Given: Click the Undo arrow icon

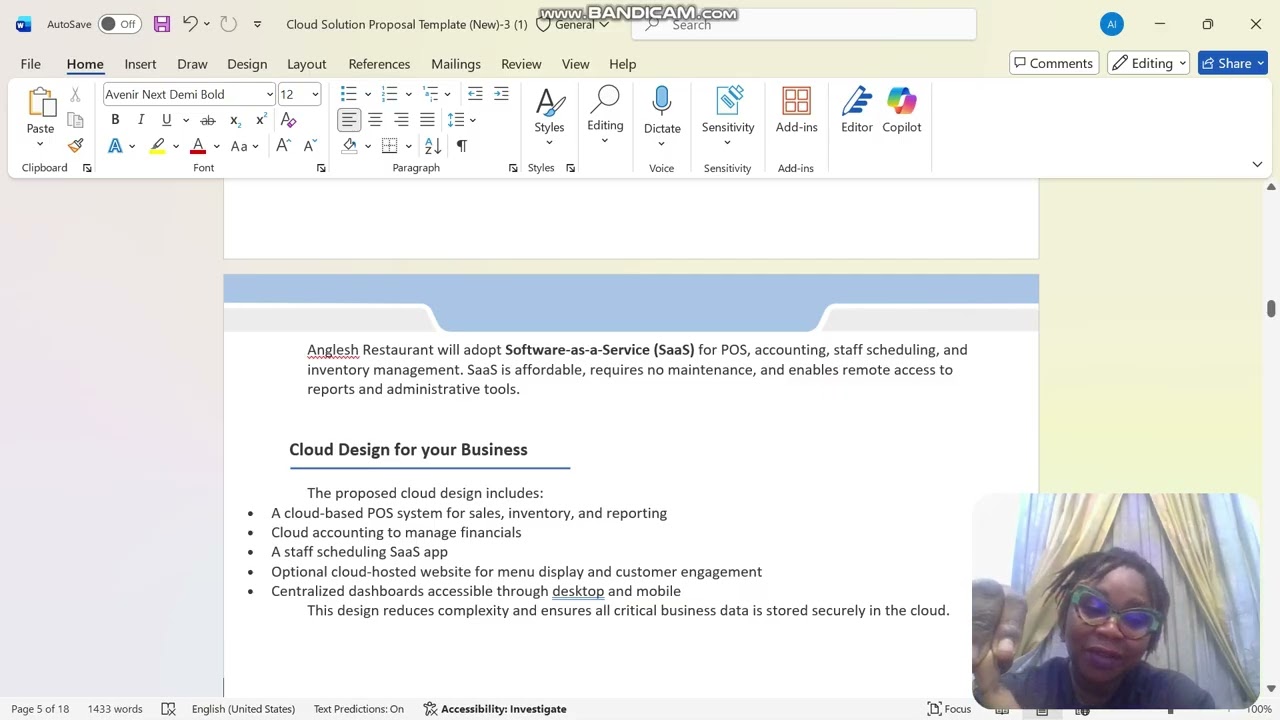Looking at the screenshot, I should tap(190, 24).
